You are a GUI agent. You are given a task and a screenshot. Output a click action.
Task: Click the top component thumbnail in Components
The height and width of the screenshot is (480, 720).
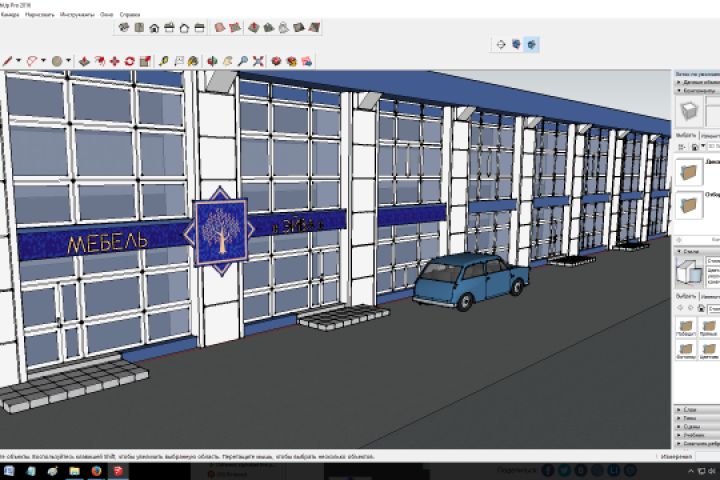[x=688, y=172]
